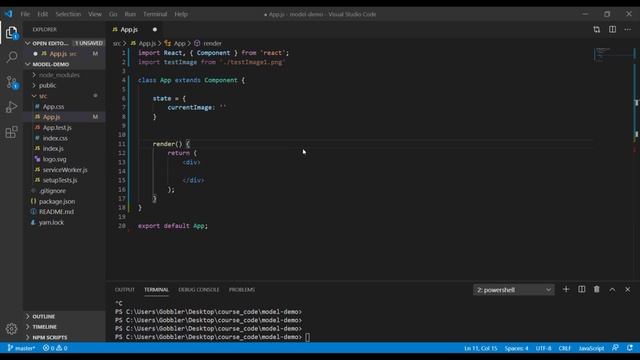Open the Terminal menu

(155, 14)
